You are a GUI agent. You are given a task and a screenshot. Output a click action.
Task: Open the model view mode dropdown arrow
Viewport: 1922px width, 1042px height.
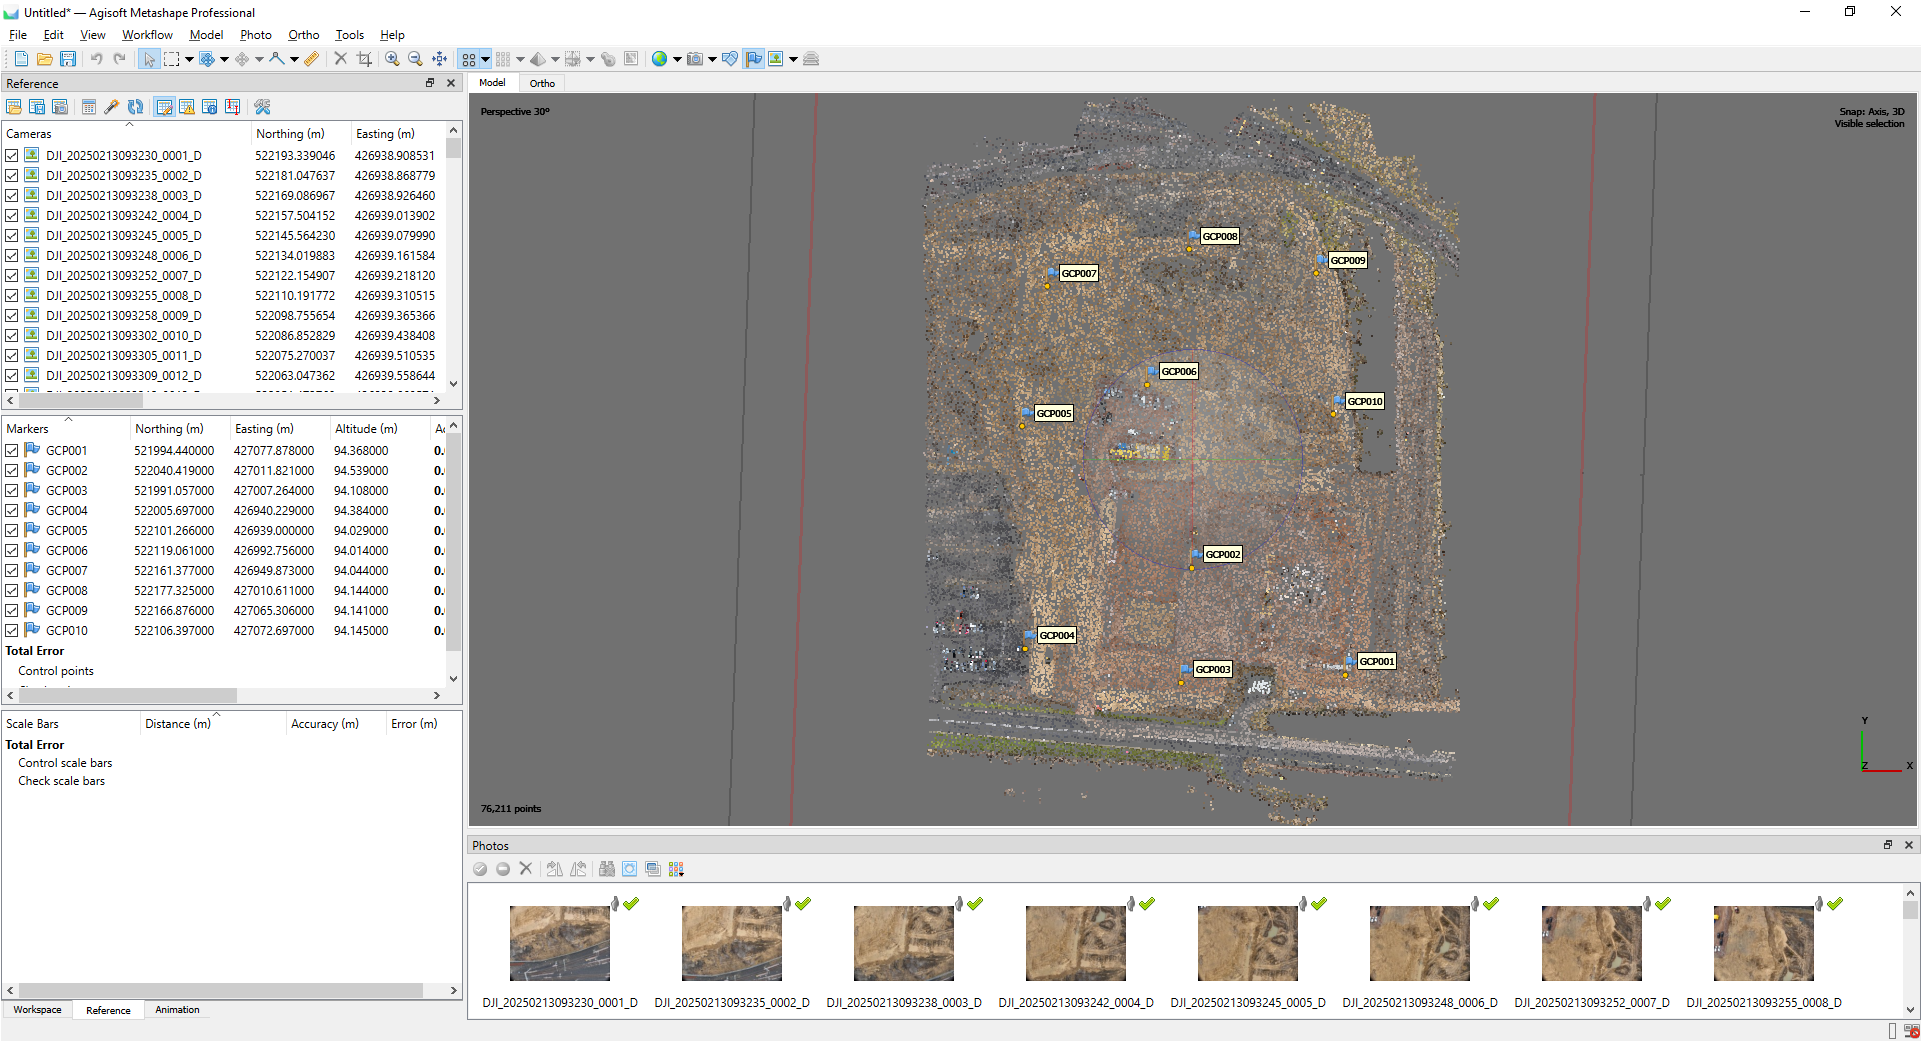555,59
